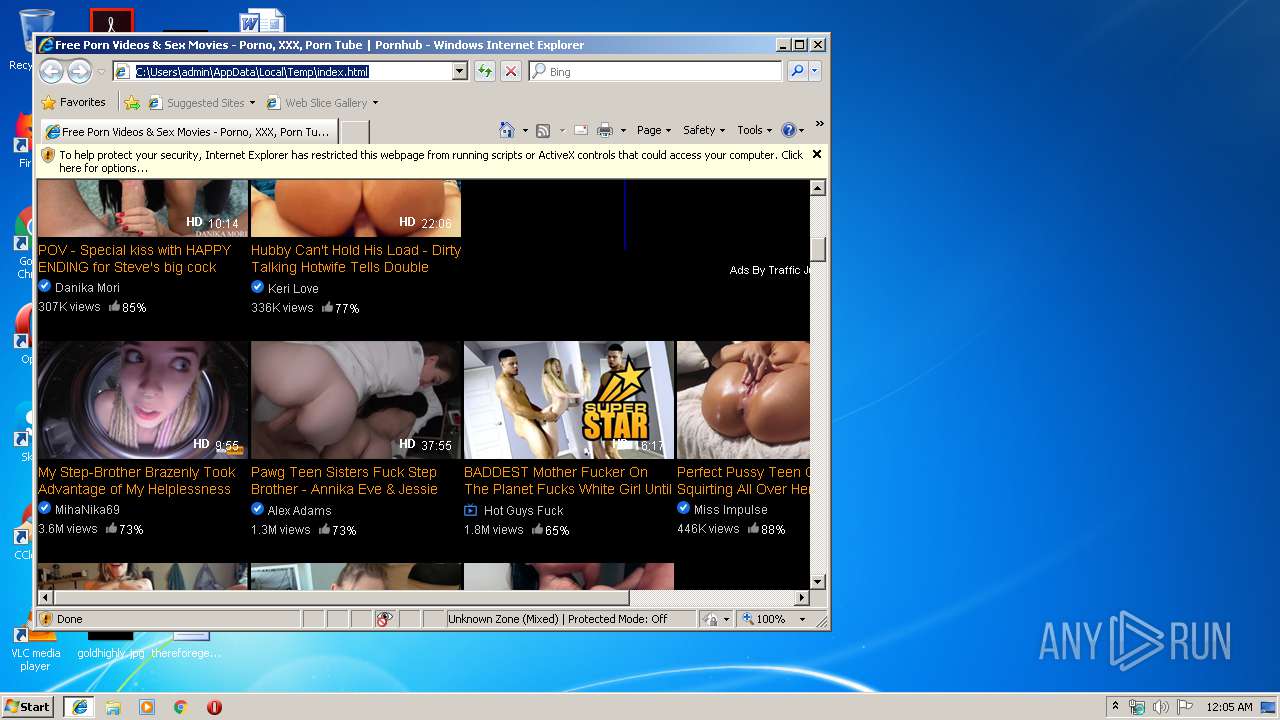
Task: Click the RSS Feeds icon
Action: (543, 130)
